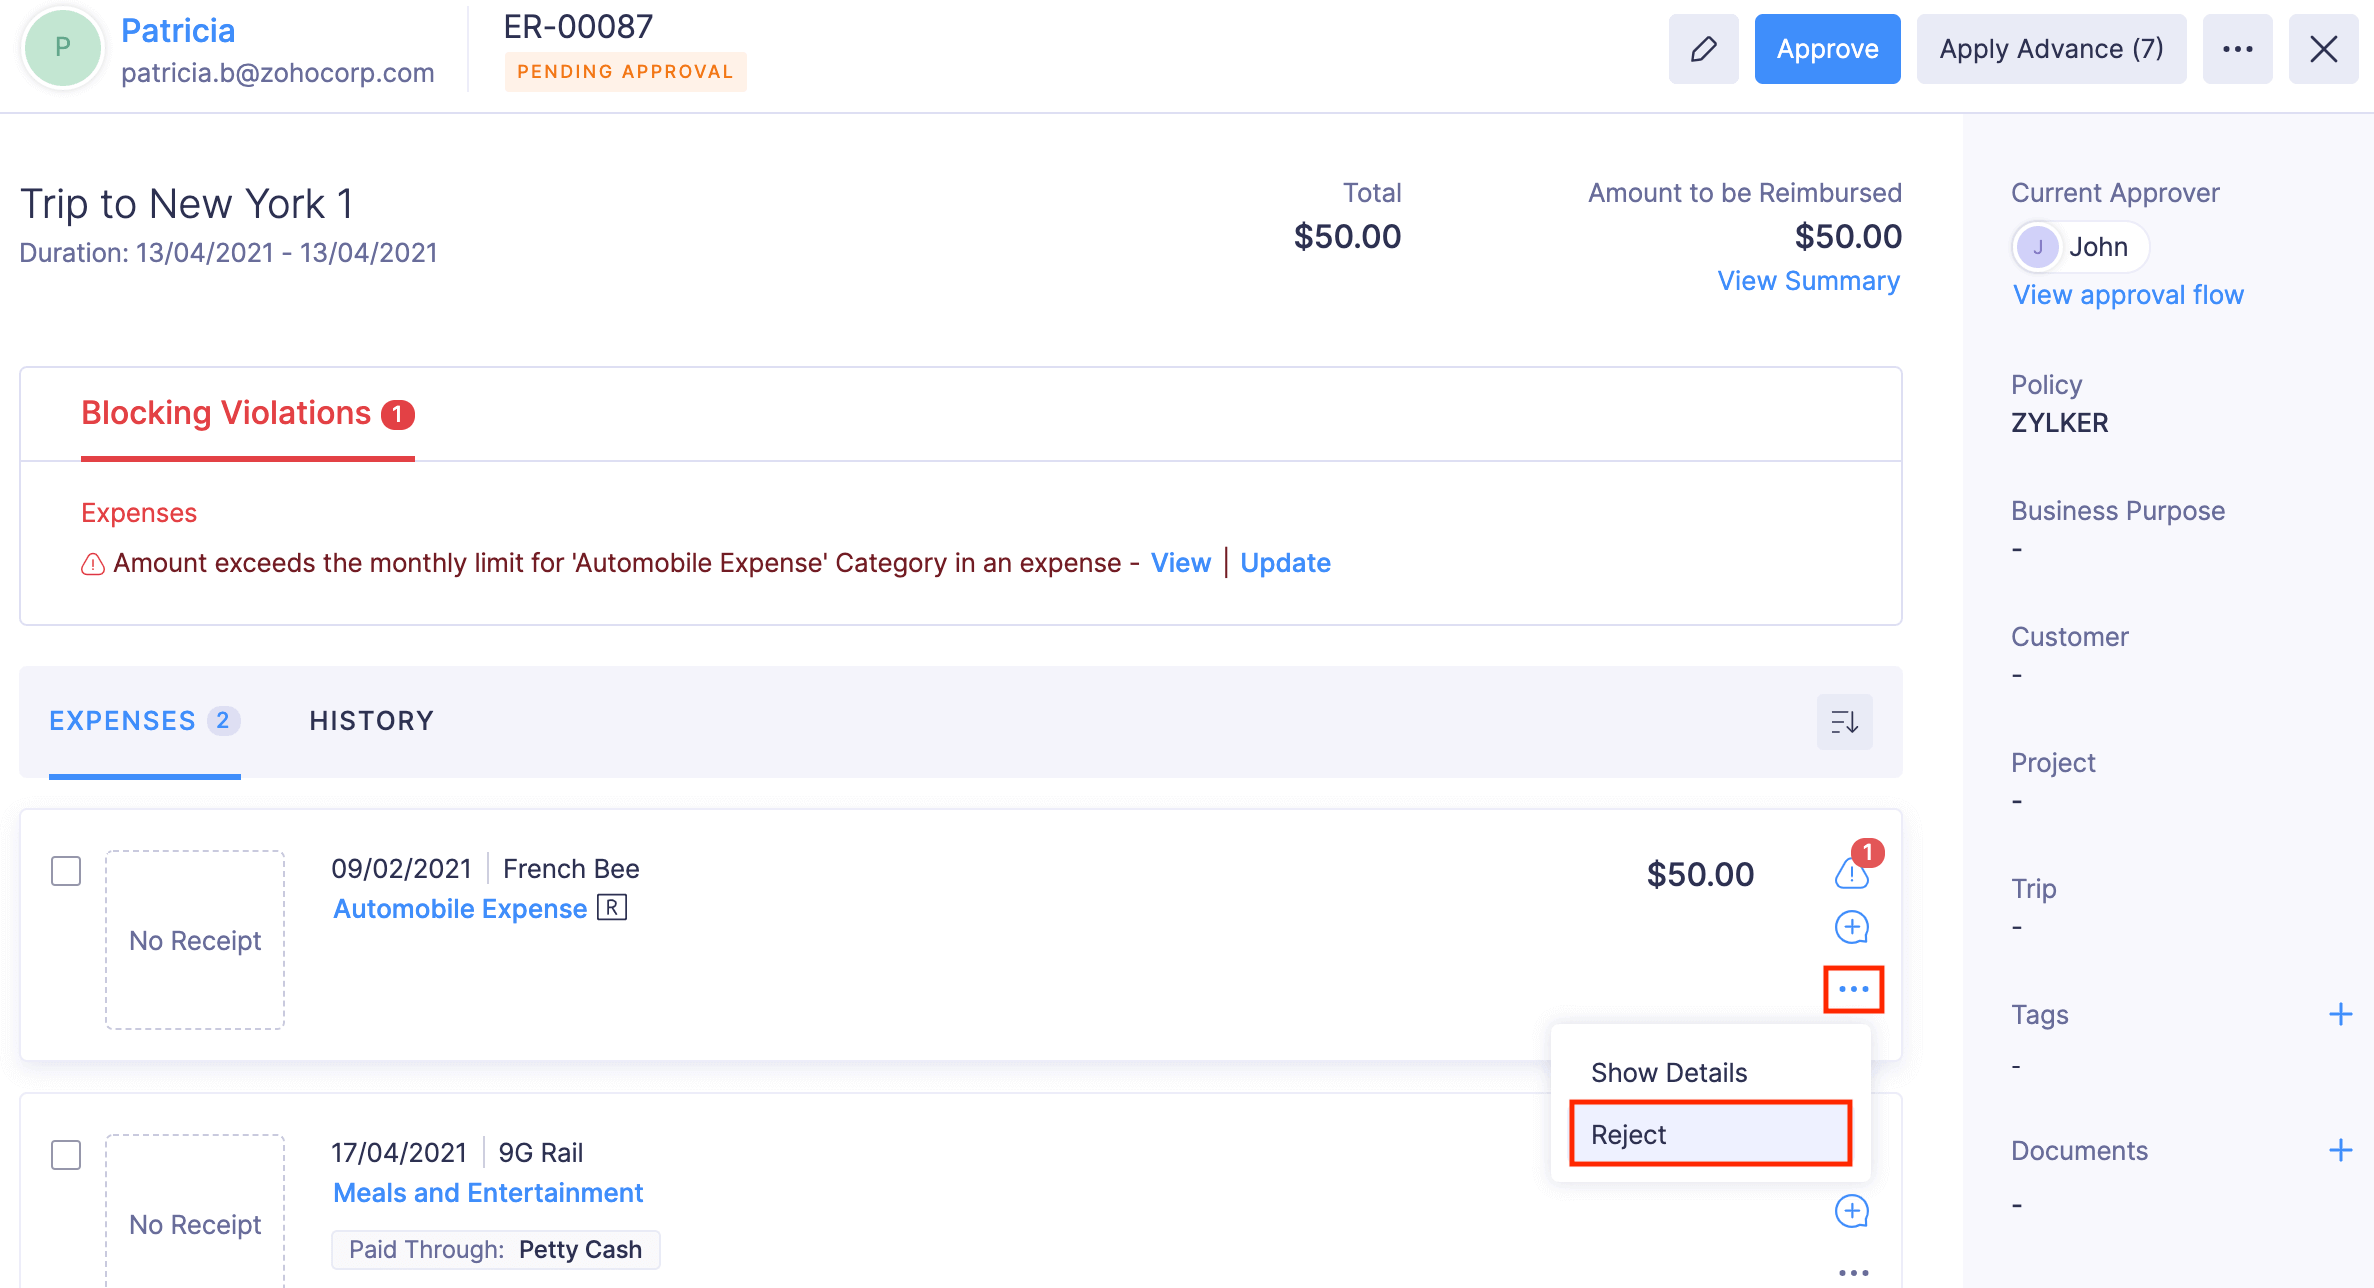Check the 9G Rail expense checkbox

(x=65, y=1154)
